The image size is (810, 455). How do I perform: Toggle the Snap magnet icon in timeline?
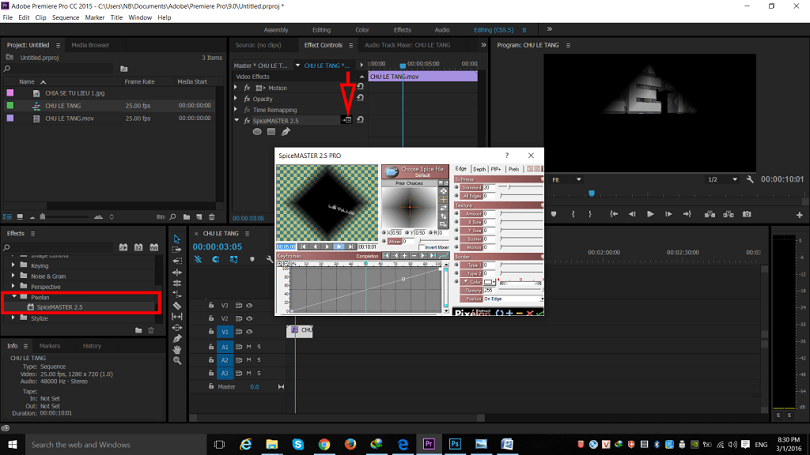pos(215,259)
